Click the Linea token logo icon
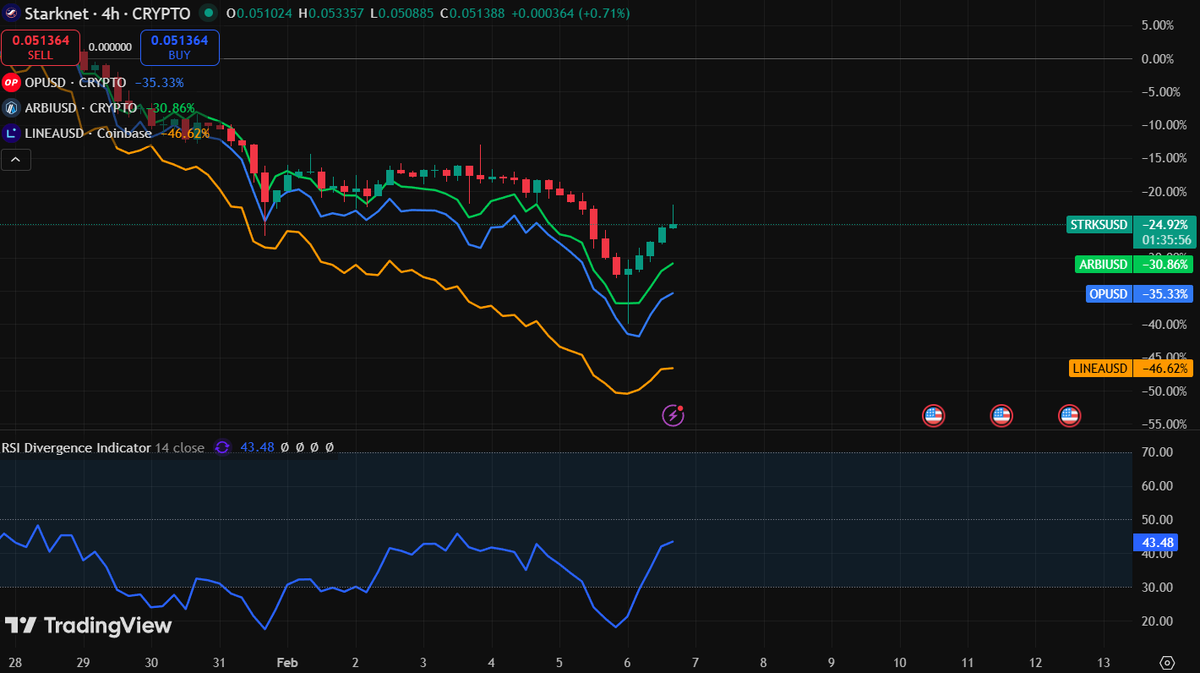 point(12,133)
